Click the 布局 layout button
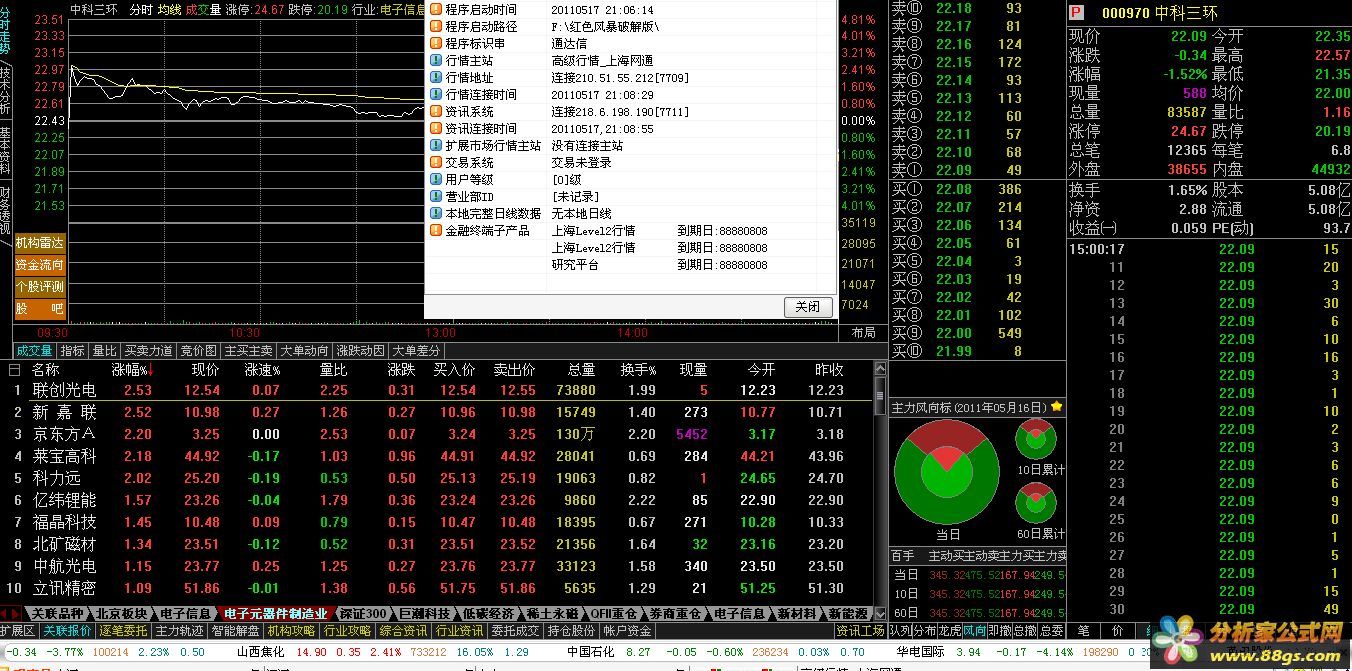Screen dimensions: 1352x671 point(863,332)
